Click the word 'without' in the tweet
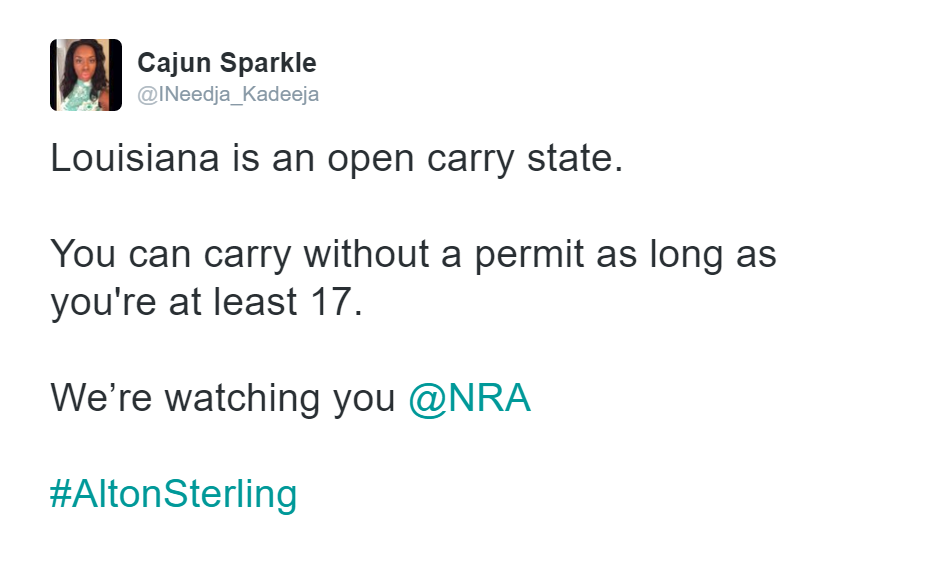Viewport: 942px width, 576px height. point(366,253)
